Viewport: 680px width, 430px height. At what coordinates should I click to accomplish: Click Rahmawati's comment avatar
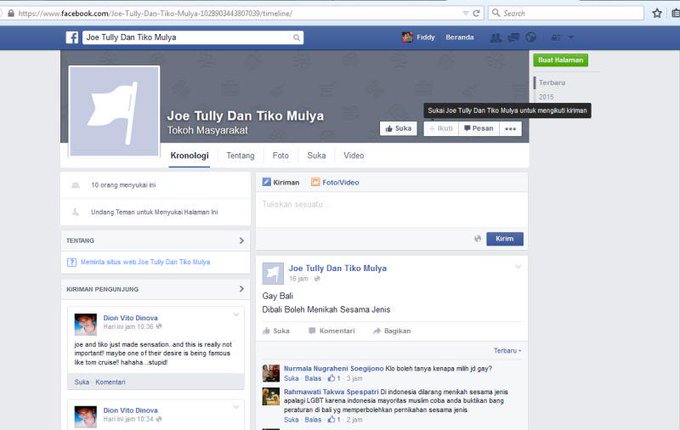pyautogui.click(x=271, y=397)
